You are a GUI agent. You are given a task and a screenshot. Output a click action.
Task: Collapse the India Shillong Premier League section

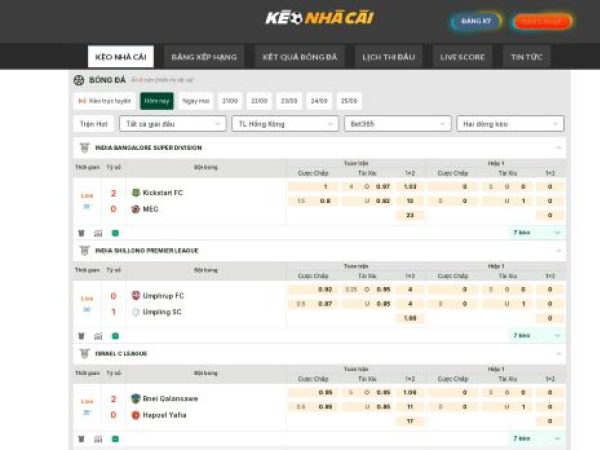(x=558, y=251)
